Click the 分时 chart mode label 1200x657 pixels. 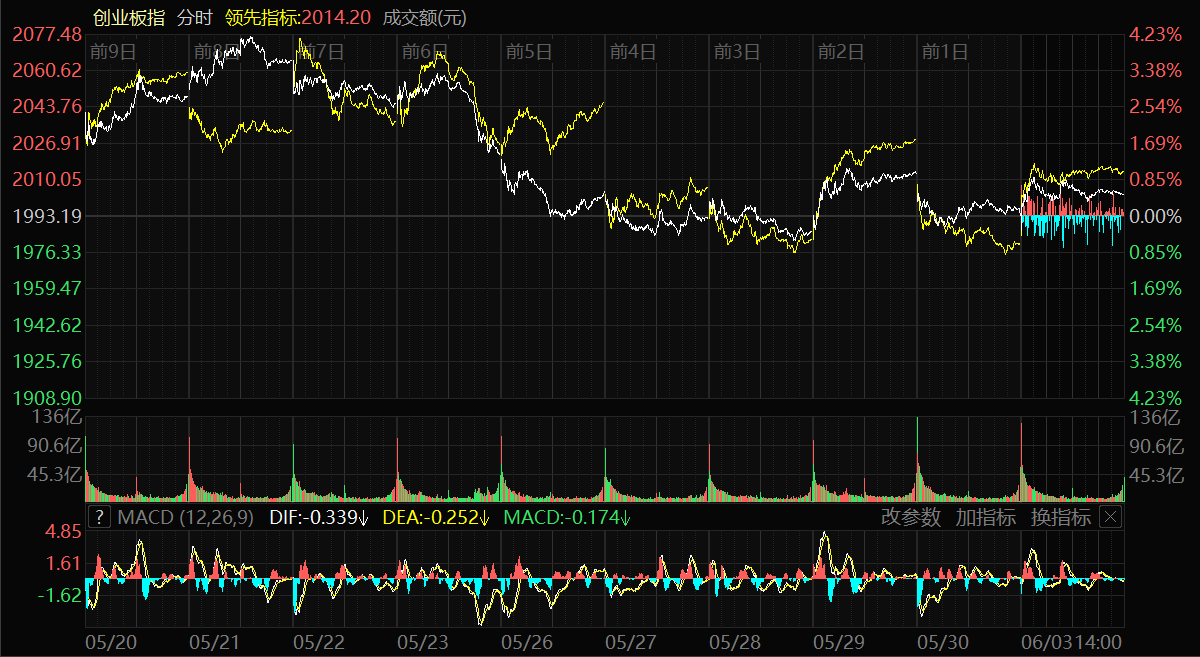[x=194, y=18]
